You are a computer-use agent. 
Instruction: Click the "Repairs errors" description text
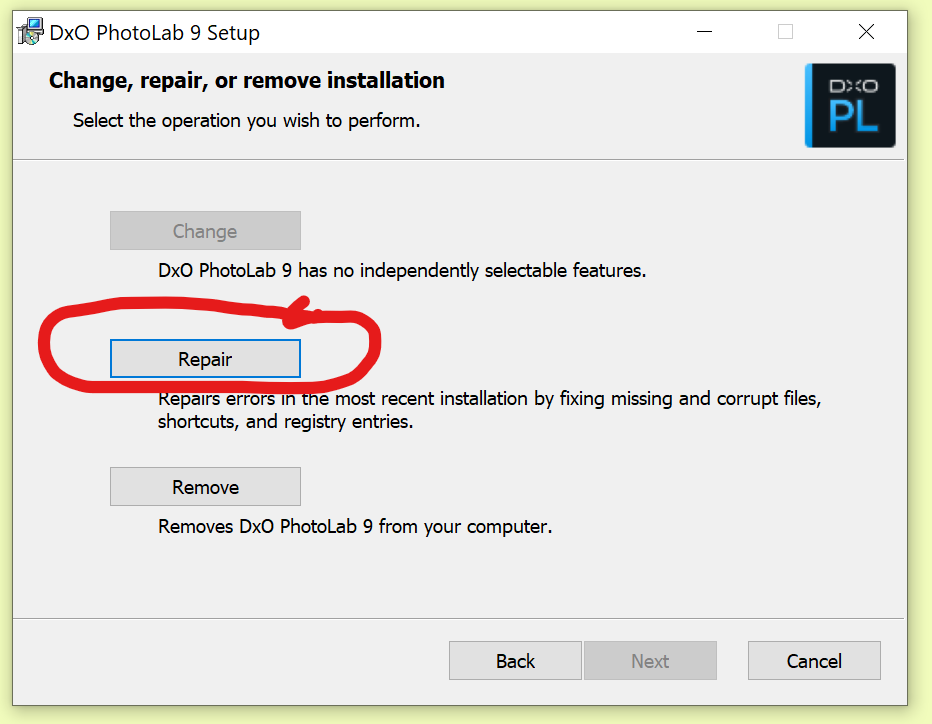pos(490,399)
